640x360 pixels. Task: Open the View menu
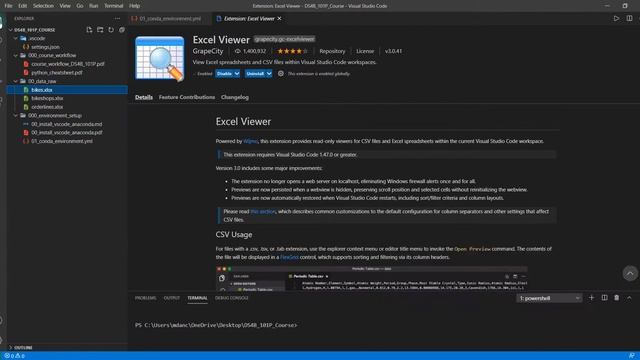(x=65, y=6)
